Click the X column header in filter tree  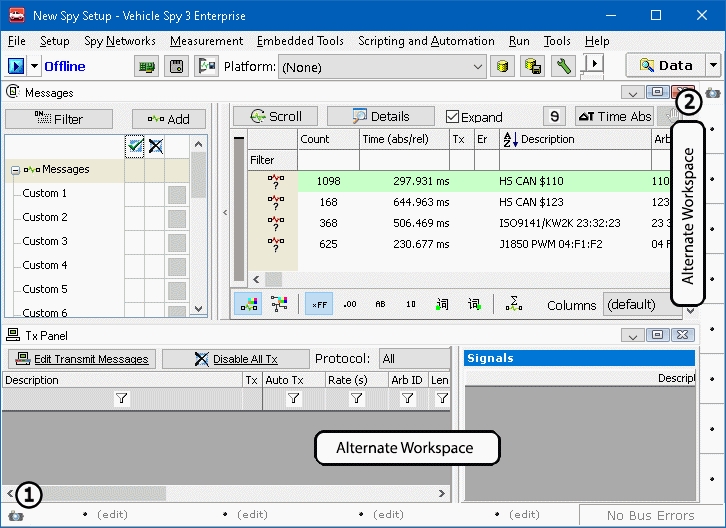click(155, 146)
